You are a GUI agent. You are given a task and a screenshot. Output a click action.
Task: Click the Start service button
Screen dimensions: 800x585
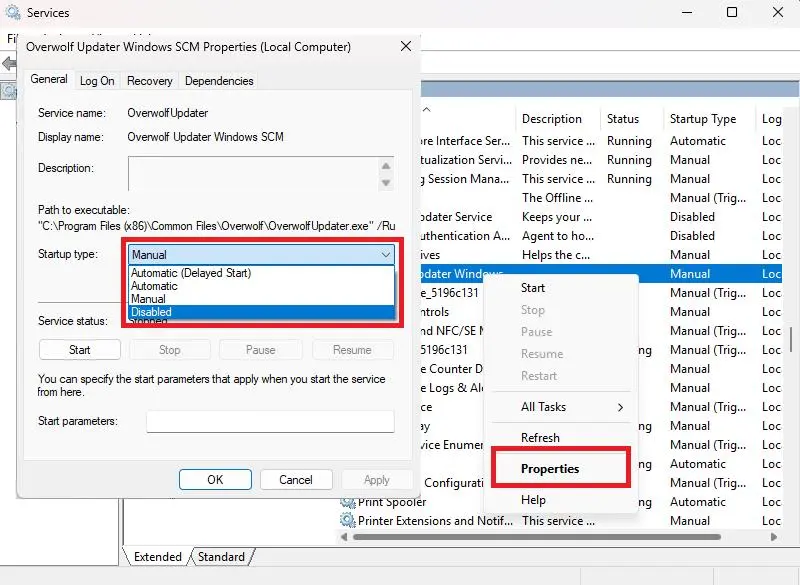(x=80, y=350)
